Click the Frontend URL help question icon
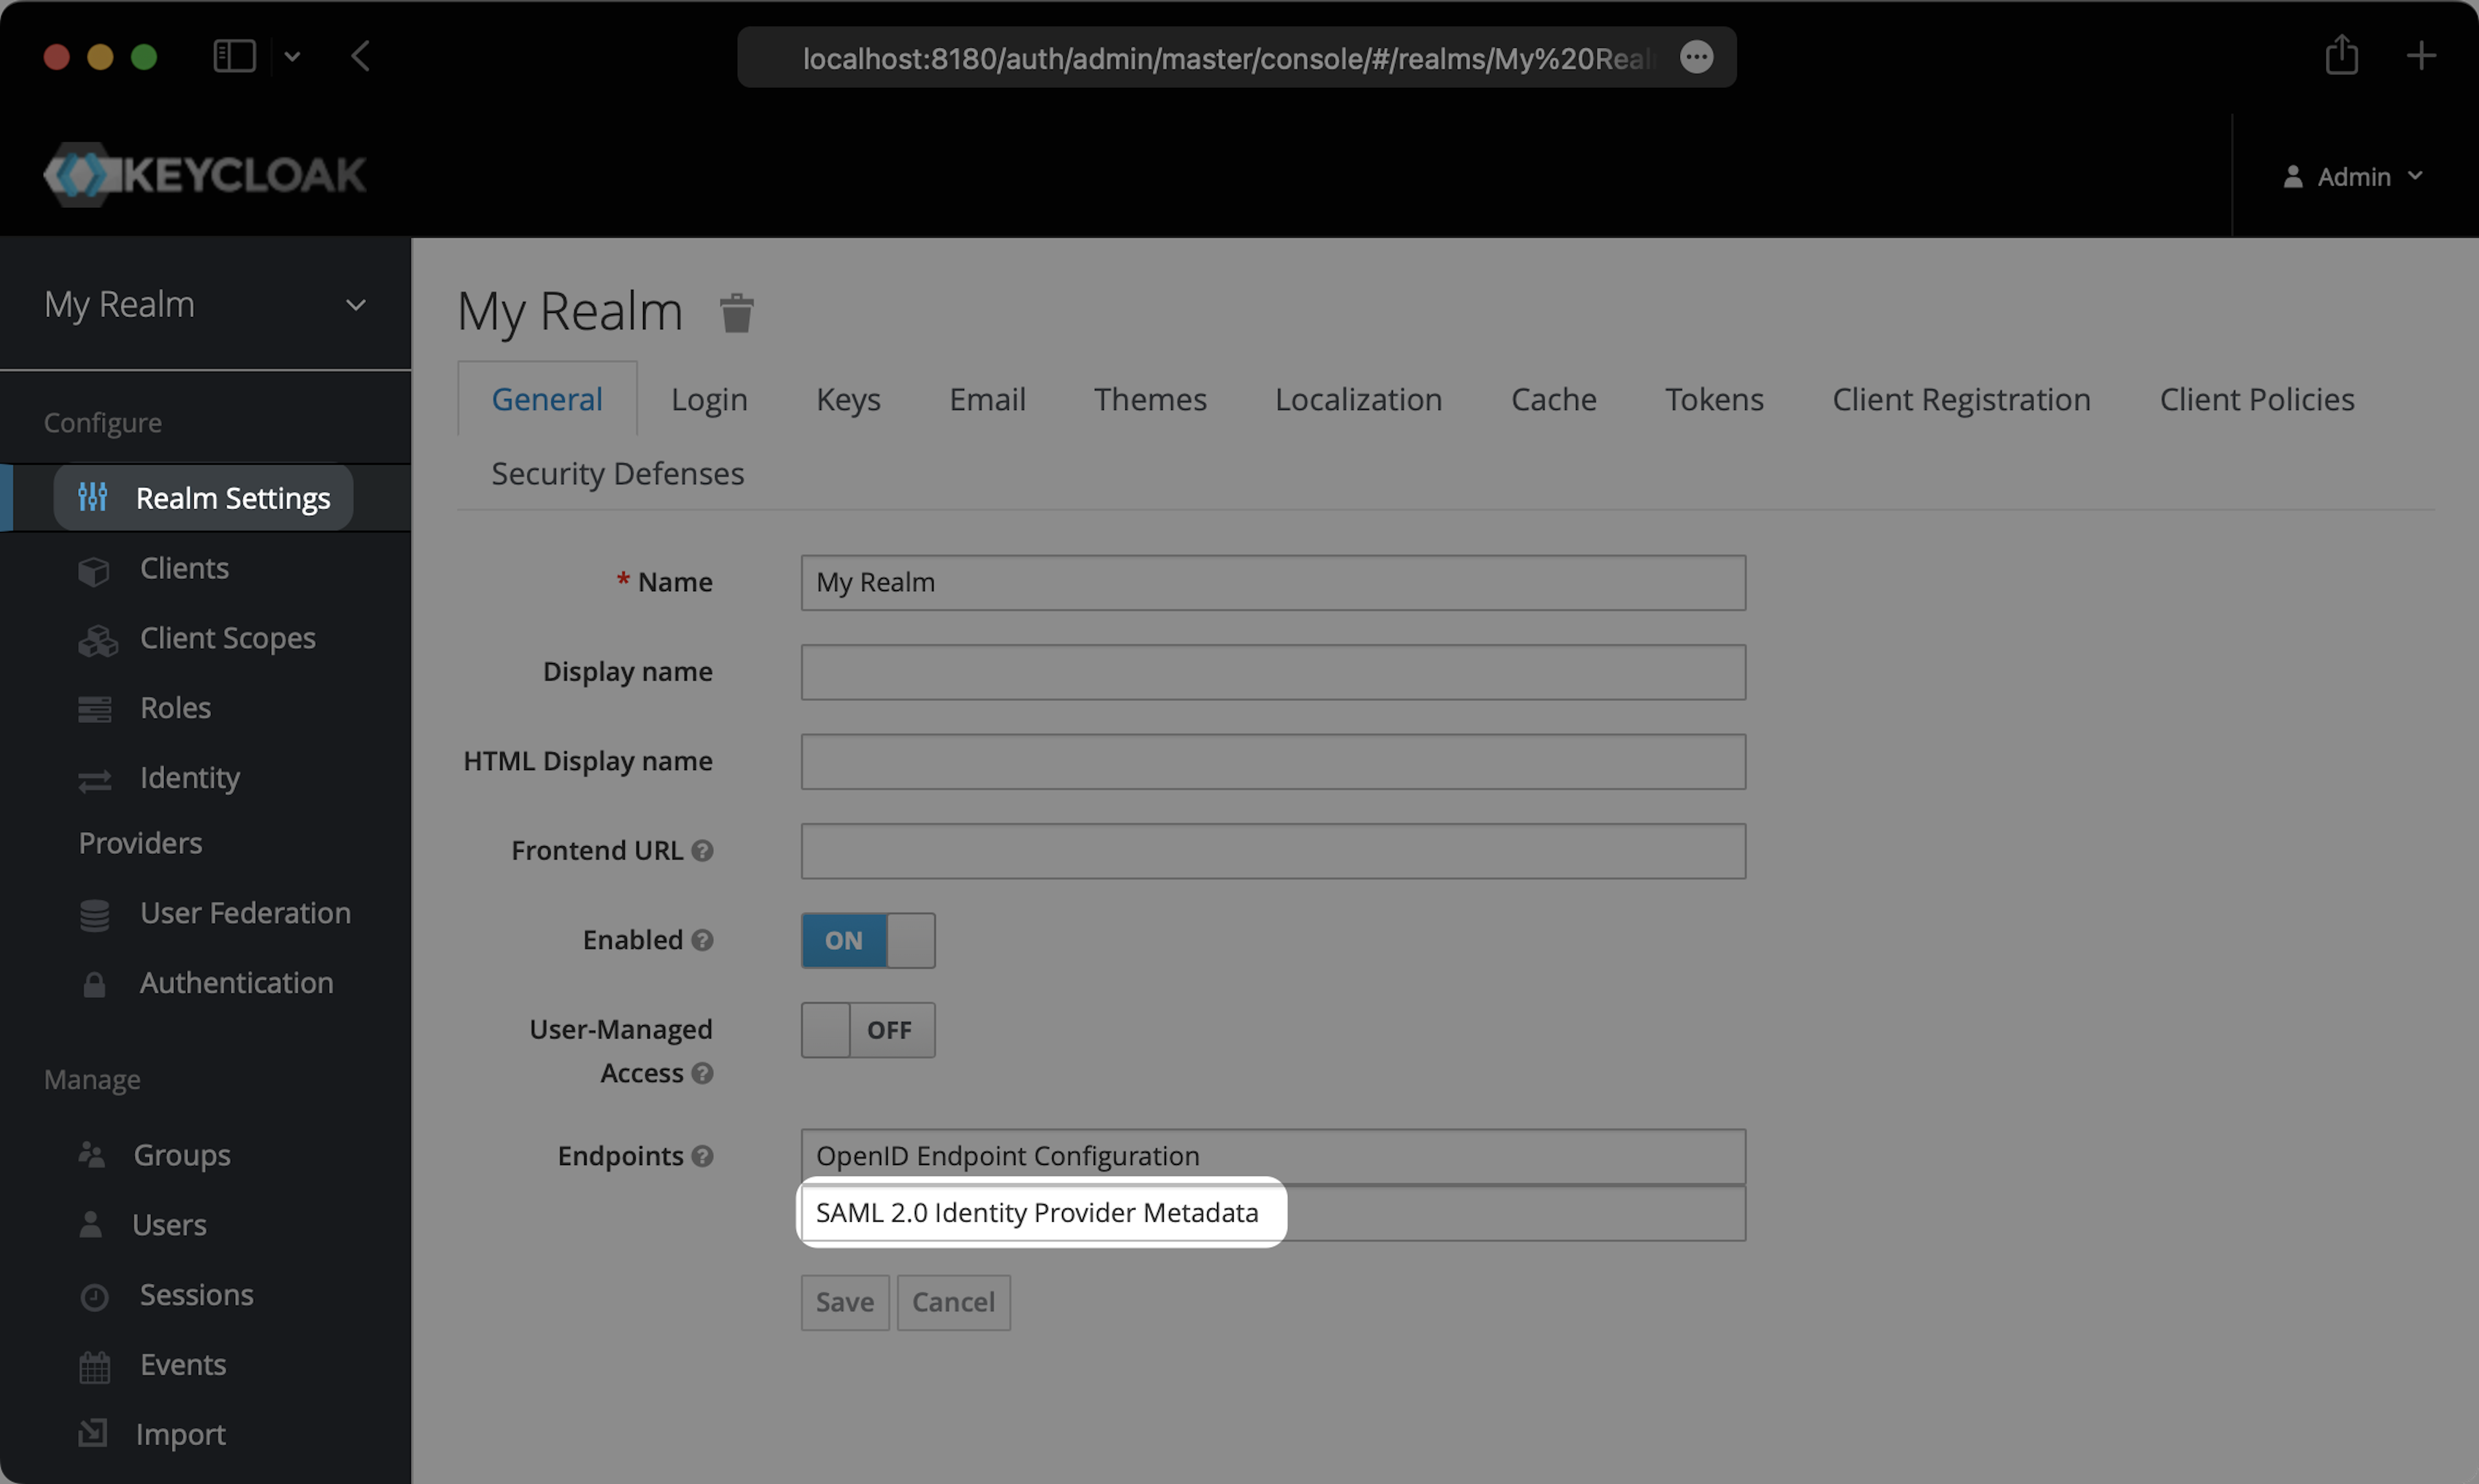 [x=702, y=850]
